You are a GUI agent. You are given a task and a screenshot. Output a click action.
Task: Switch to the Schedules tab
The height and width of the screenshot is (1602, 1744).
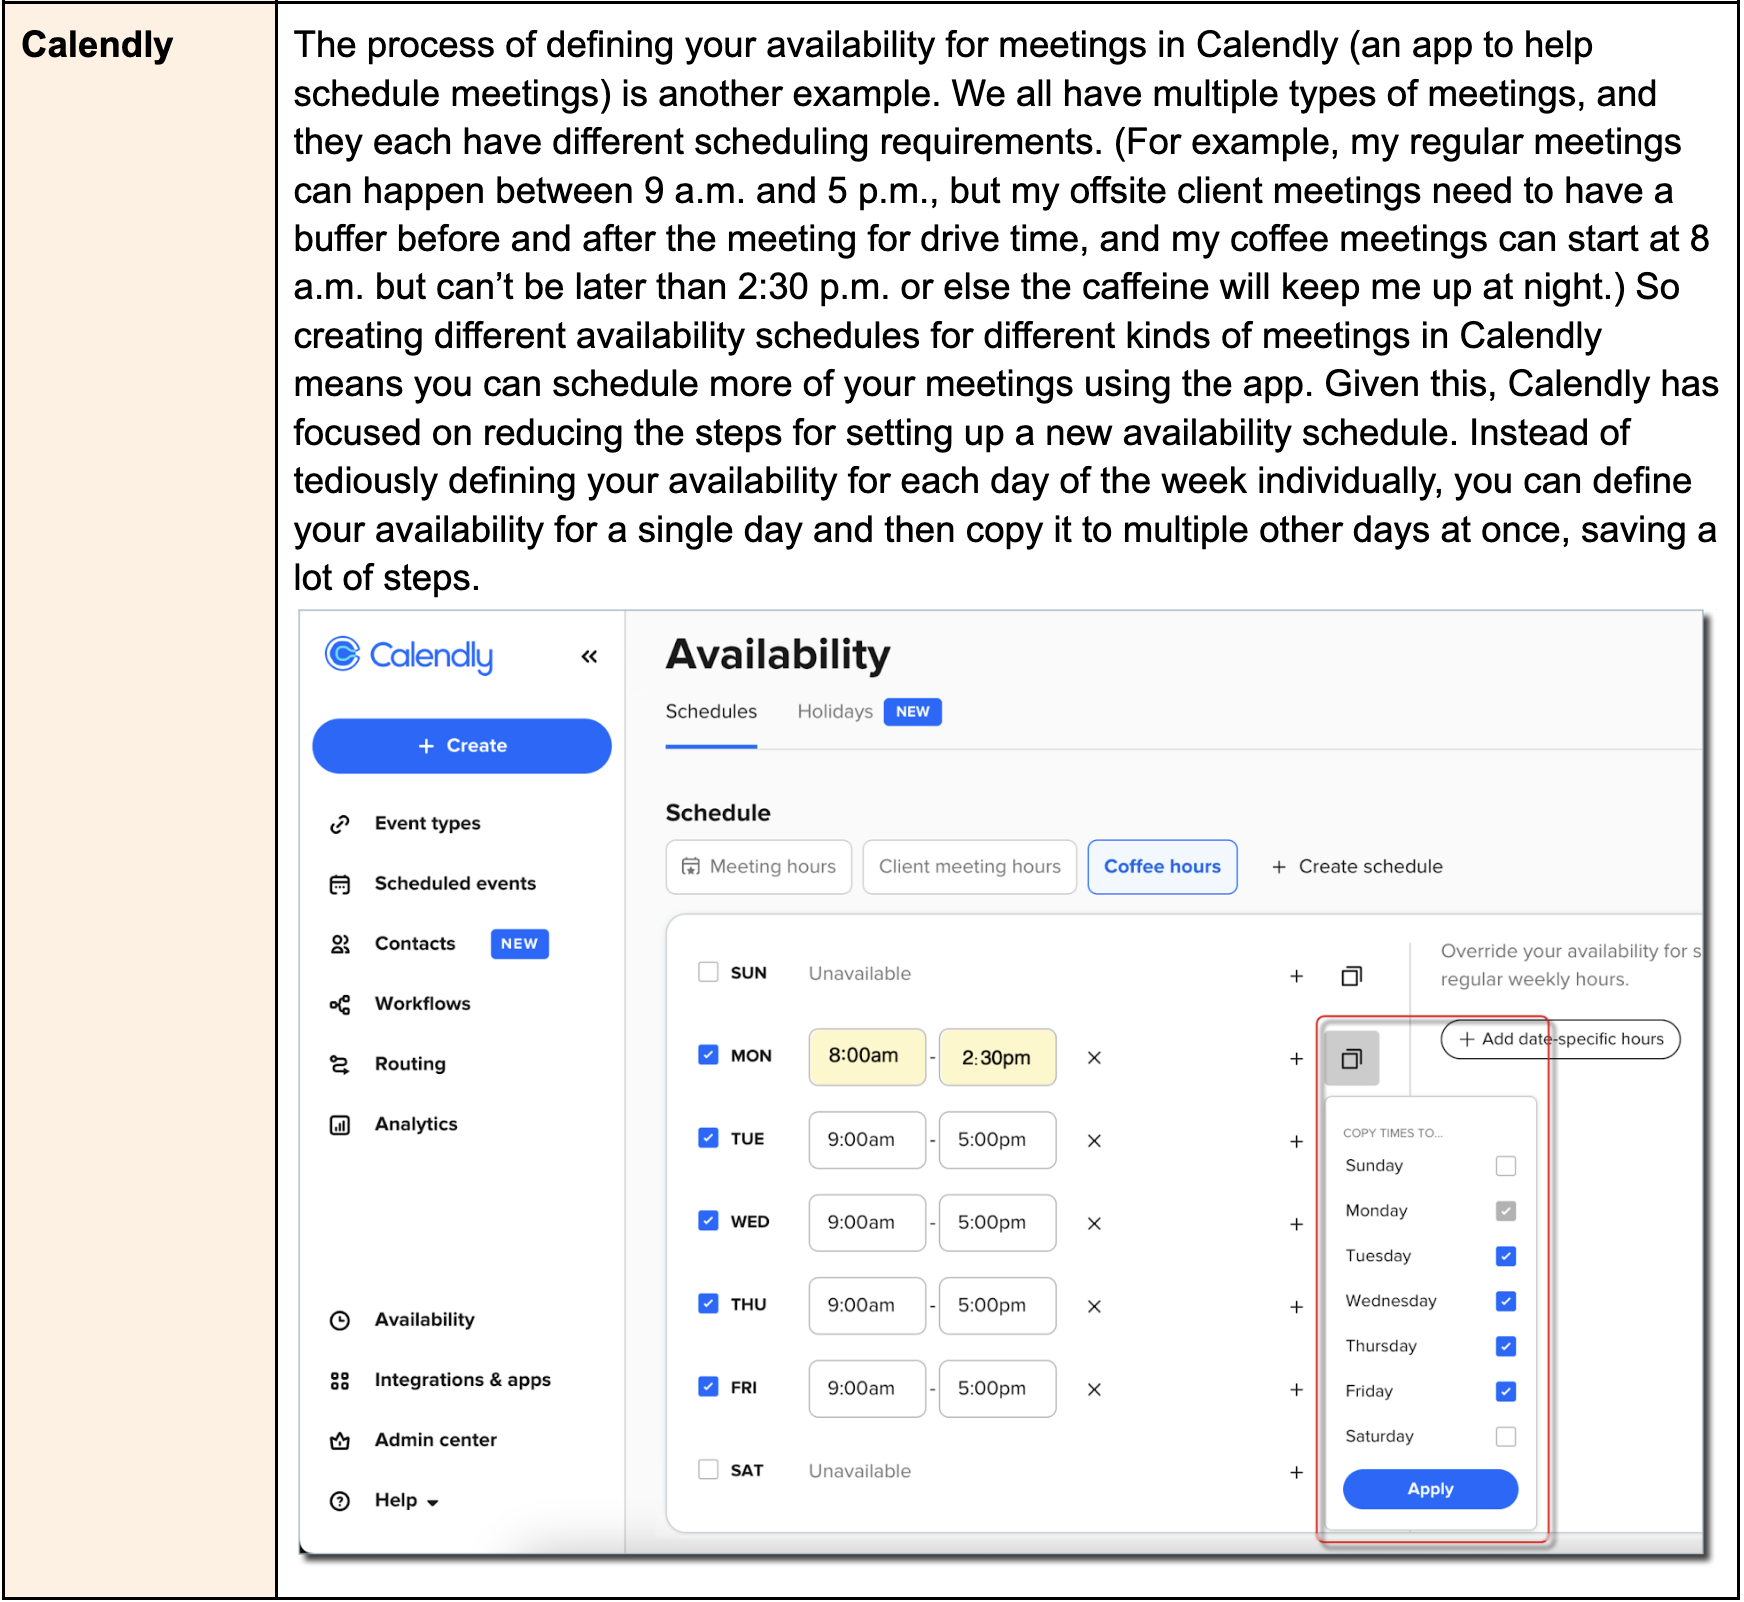click(x=711, y=711)
